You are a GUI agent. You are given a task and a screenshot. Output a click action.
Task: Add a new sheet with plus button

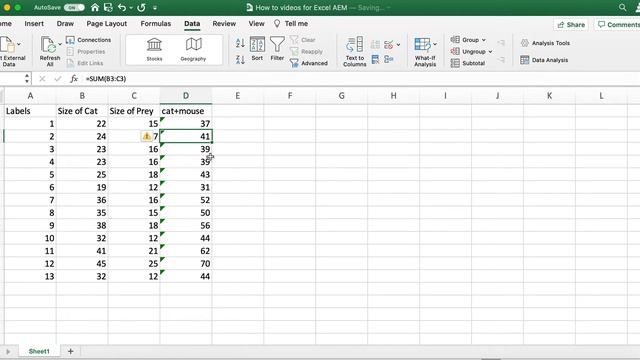70,351
